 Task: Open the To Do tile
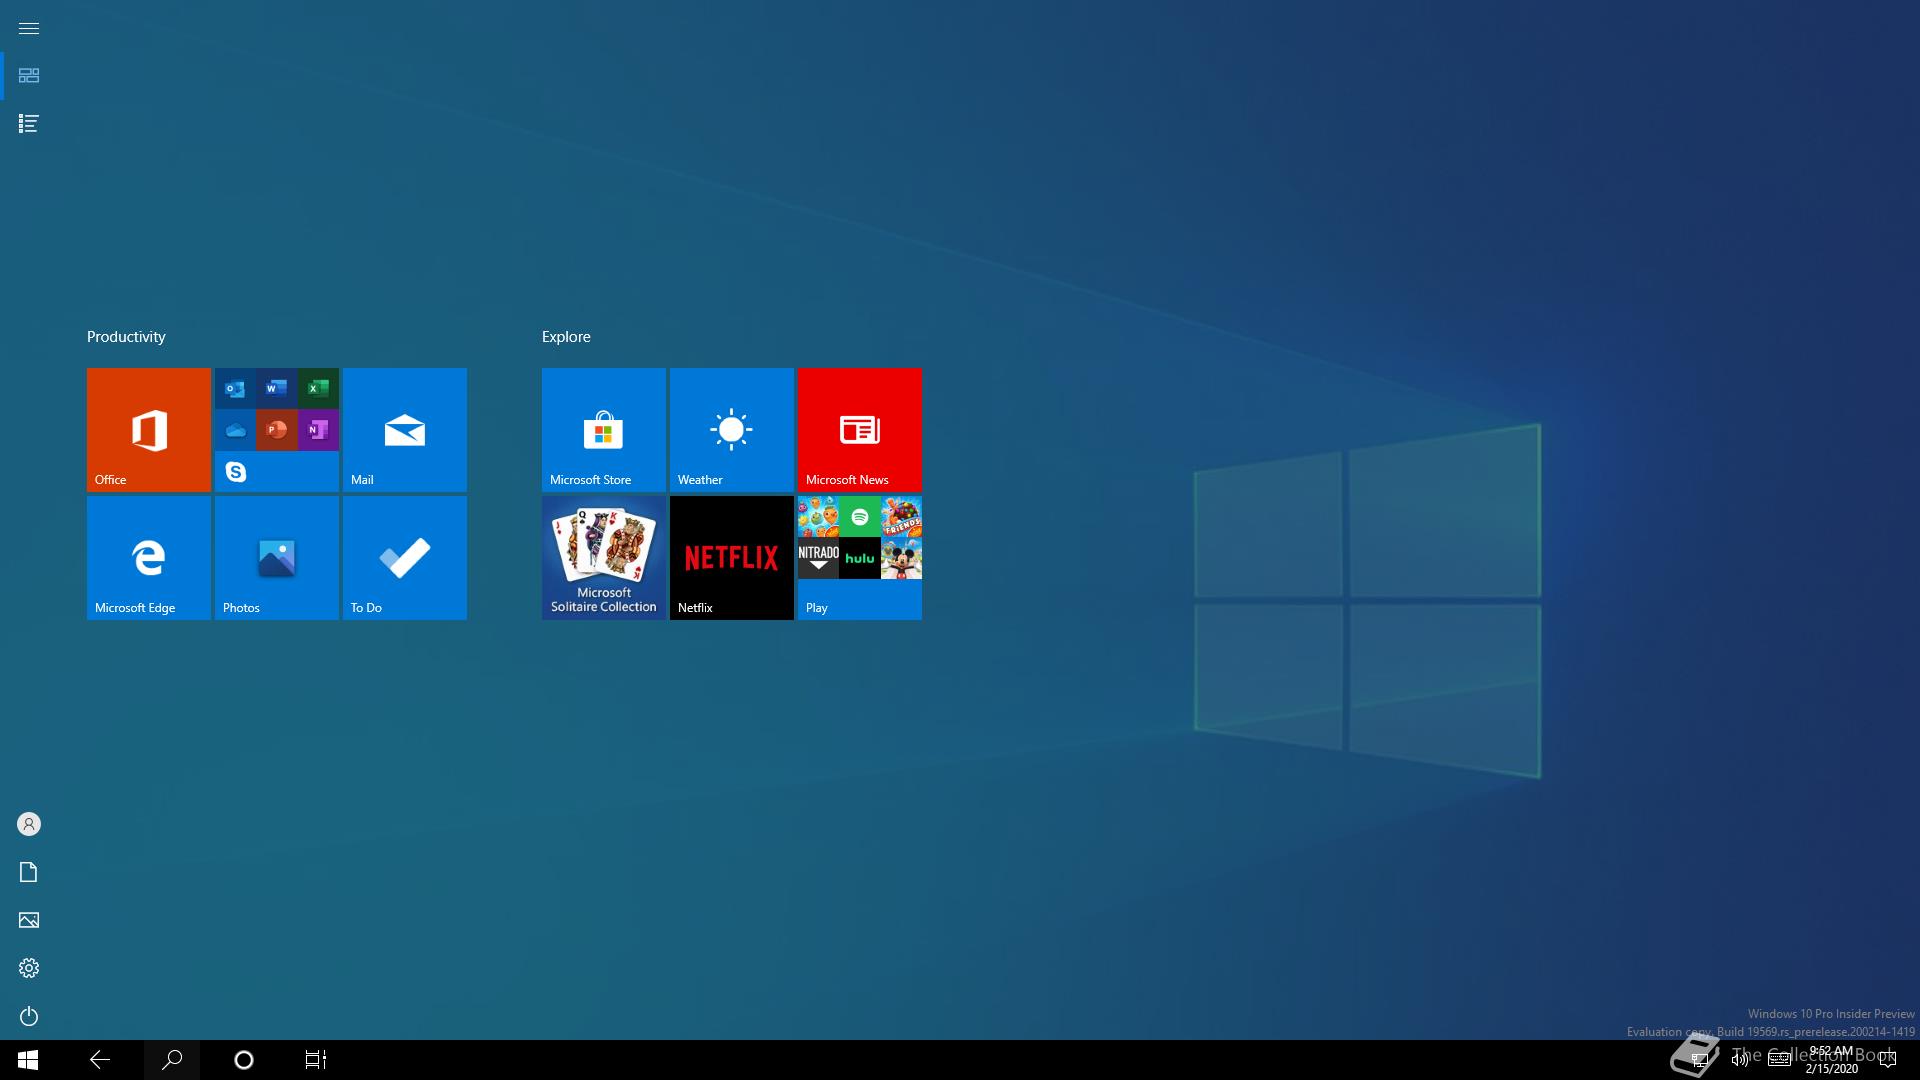click(405, 558)
